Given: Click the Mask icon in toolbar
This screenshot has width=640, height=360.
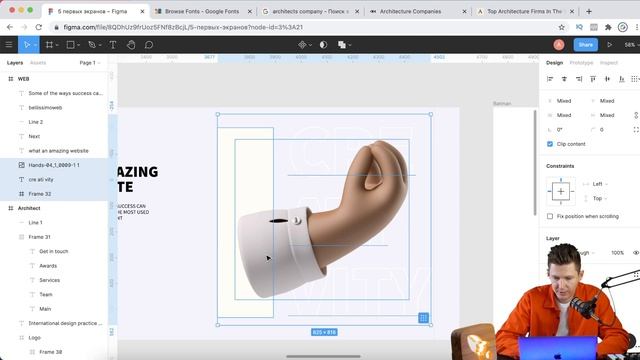Looking at the screenshot, I should [x=323, y=44].
